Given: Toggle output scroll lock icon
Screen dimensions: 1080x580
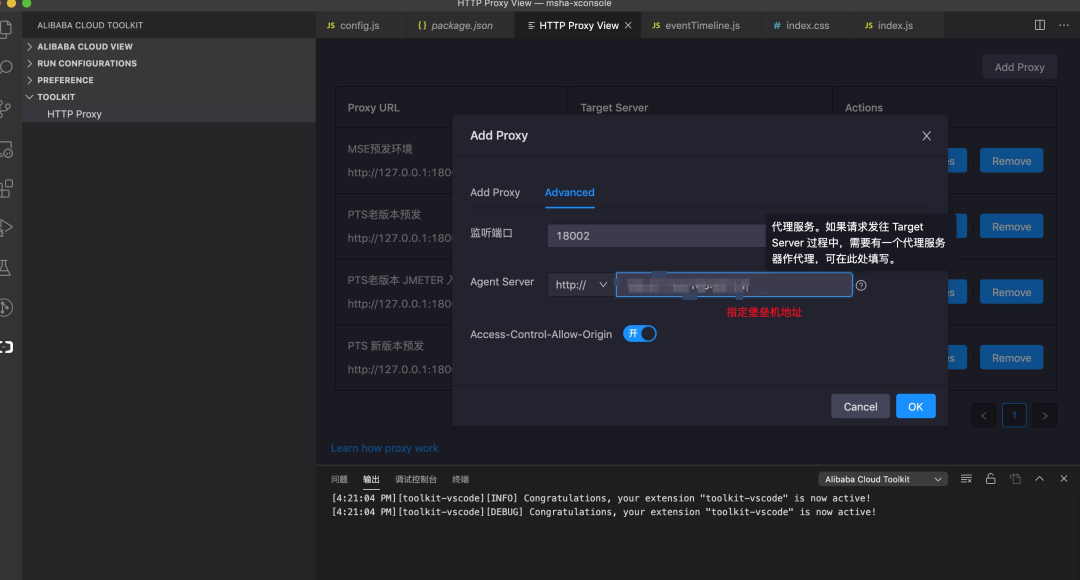Looking at the screenshot, I should click(x=990, y=479).
